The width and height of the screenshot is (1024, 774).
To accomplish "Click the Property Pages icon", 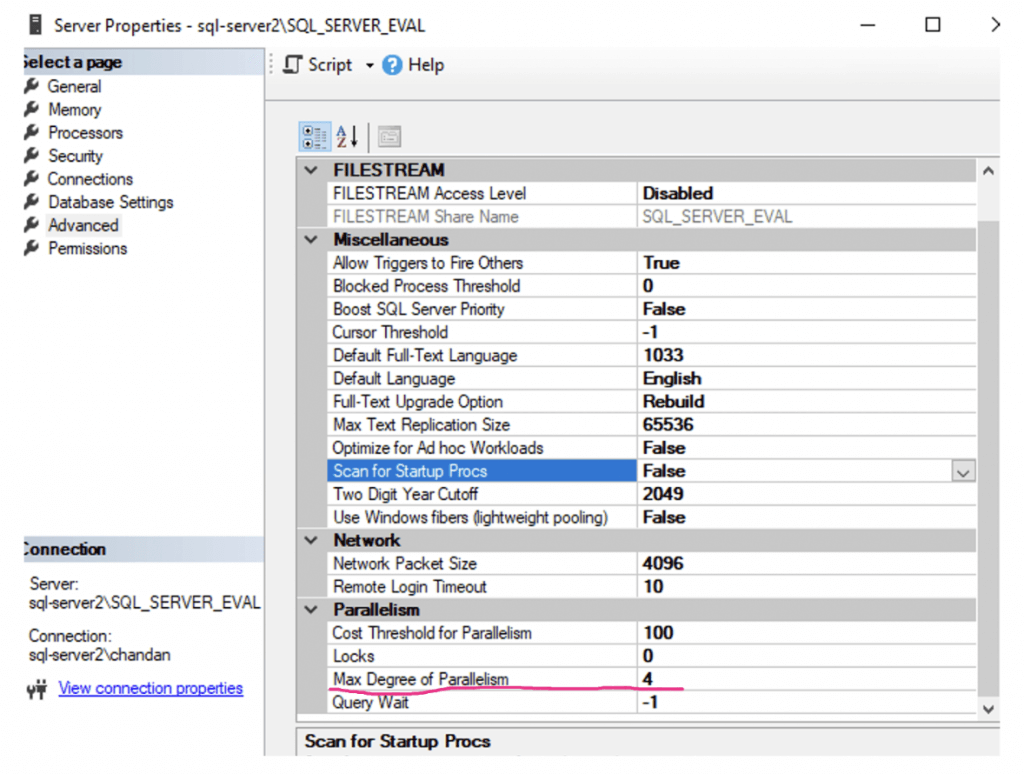I will pyautogui.click(x=389, y=137).
